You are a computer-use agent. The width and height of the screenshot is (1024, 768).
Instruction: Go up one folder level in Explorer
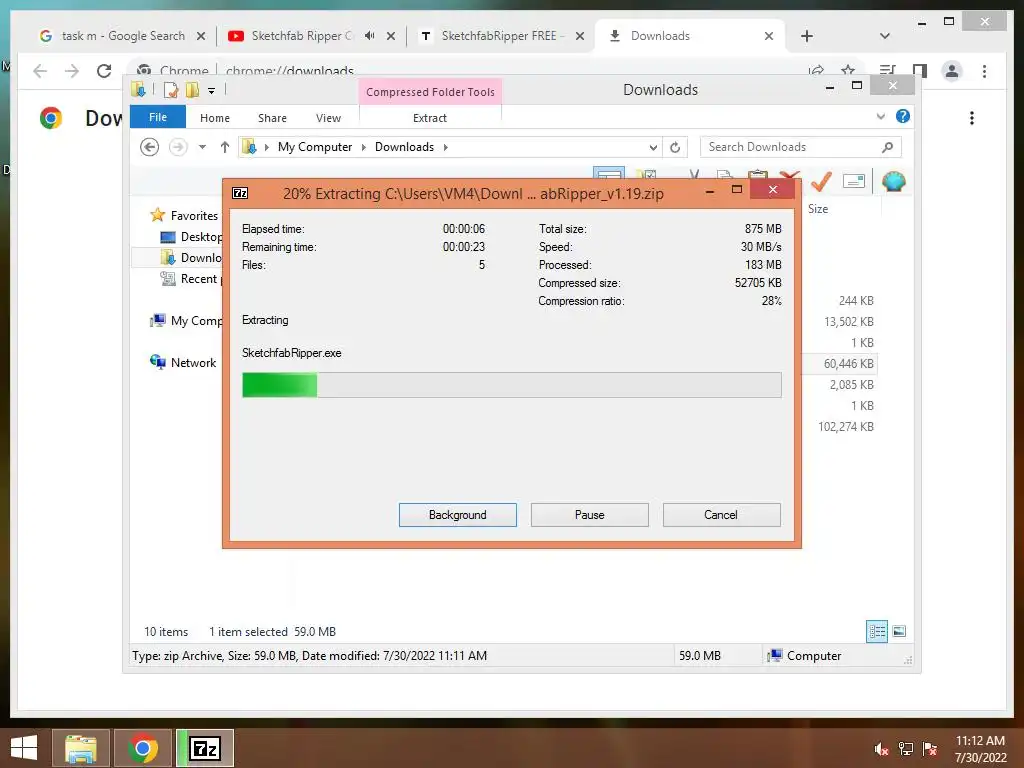225,147
